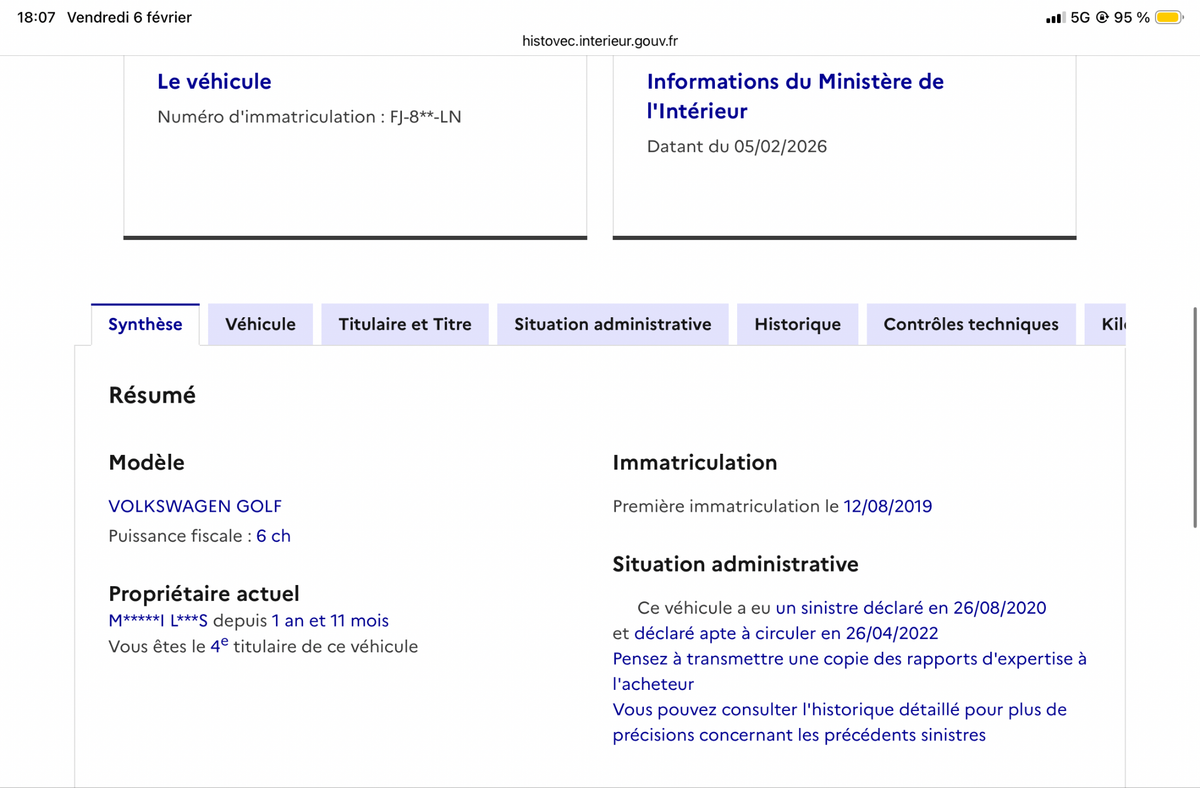Click first registration date 12/08/2019
Screen dimensions: 1200x788
tap(888, 506)
